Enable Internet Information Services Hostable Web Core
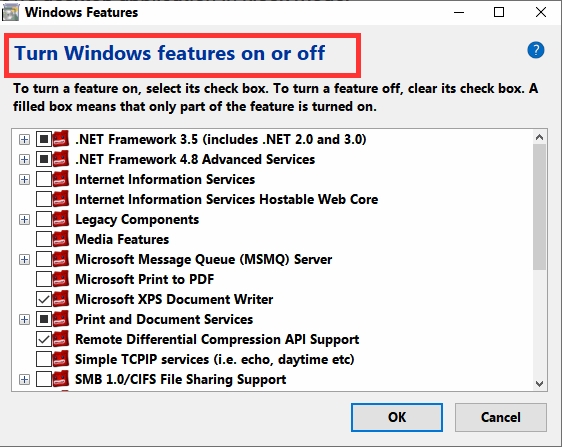 pyautogui.click(x=44, y=199)
